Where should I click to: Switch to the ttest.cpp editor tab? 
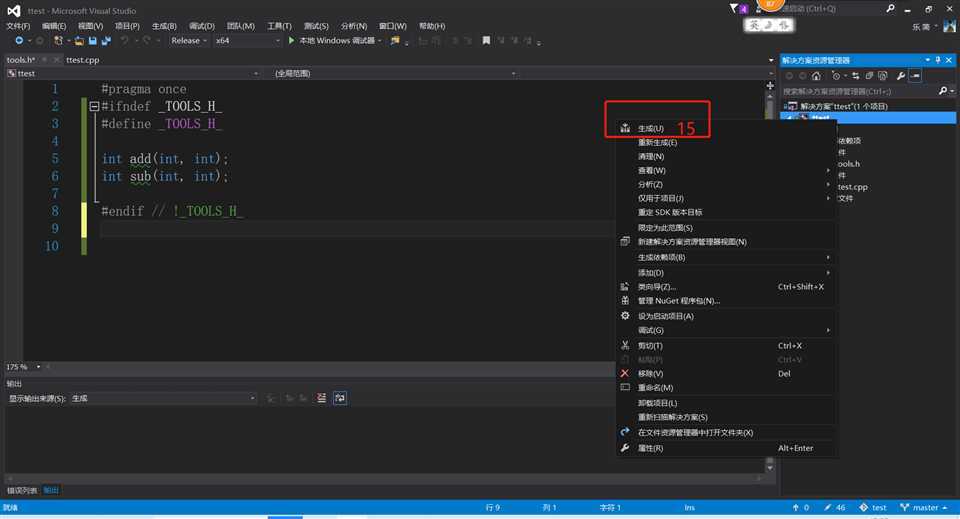[x=83, y=60]
